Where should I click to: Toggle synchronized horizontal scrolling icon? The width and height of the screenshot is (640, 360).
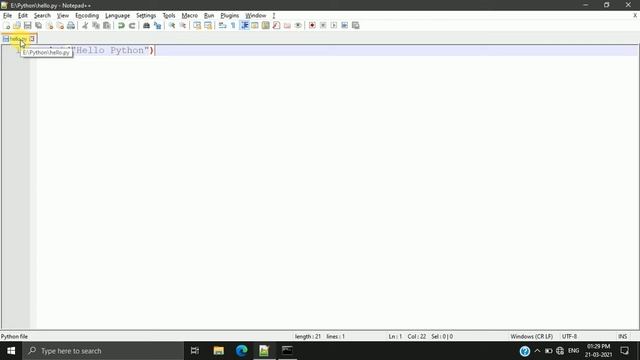[208, 25]
